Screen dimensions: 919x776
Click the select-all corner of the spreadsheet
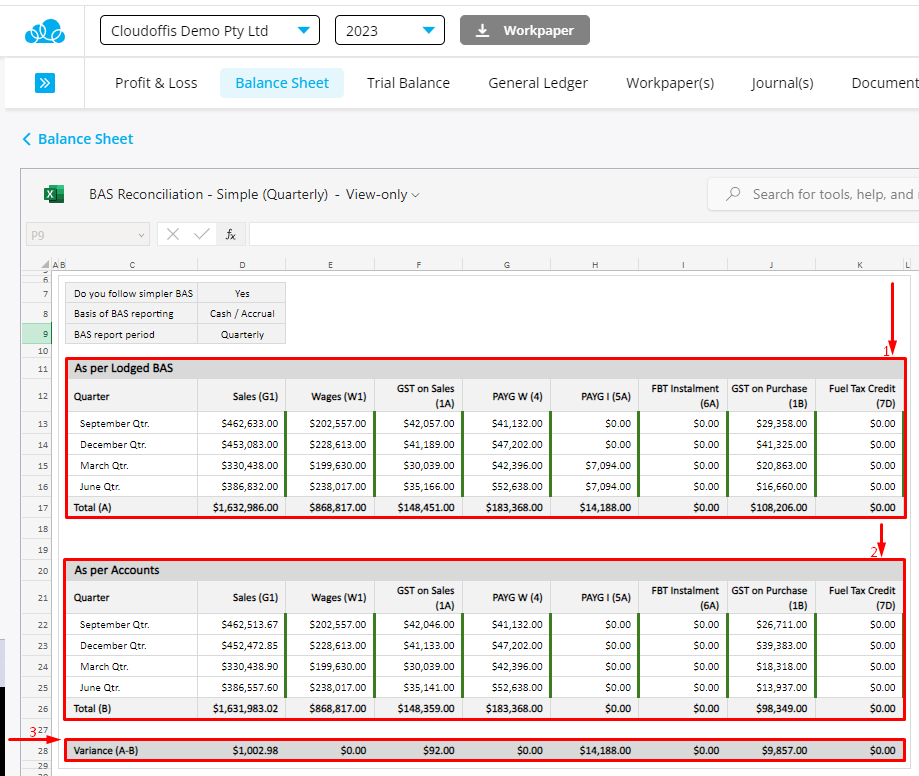45,264
